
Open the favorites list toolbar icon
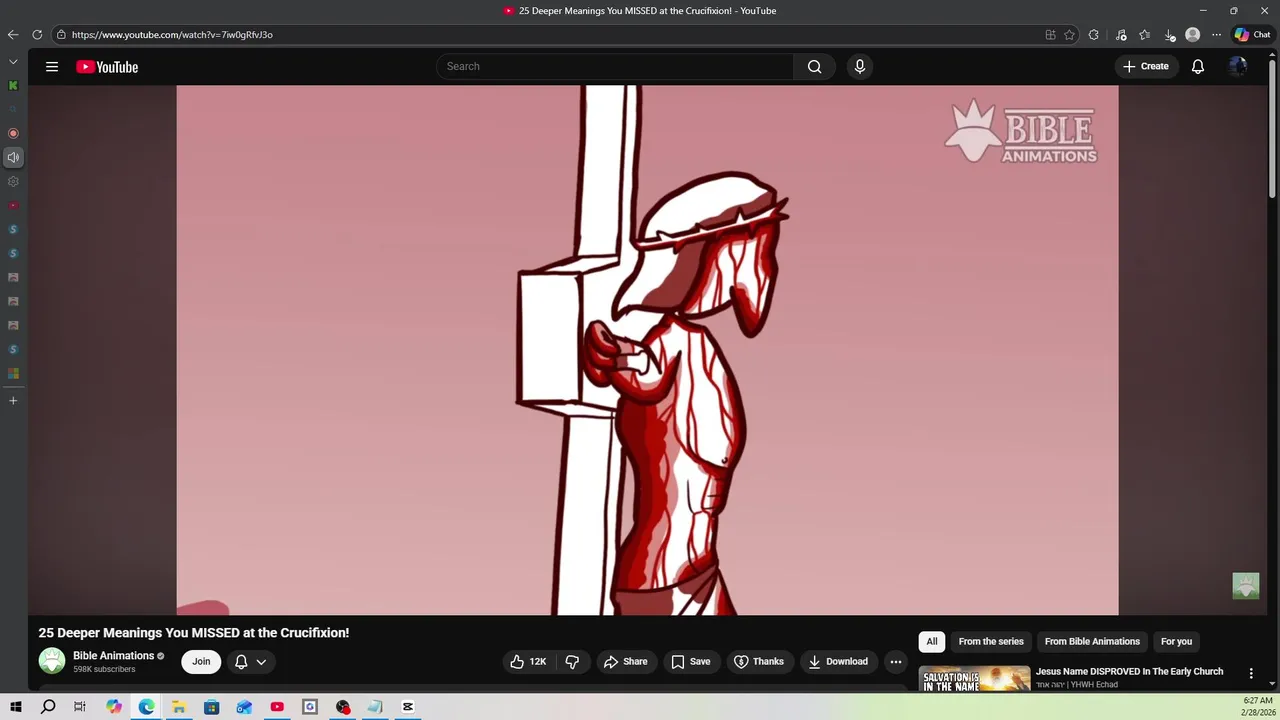pyautogui.click(x=1145, y=35)
